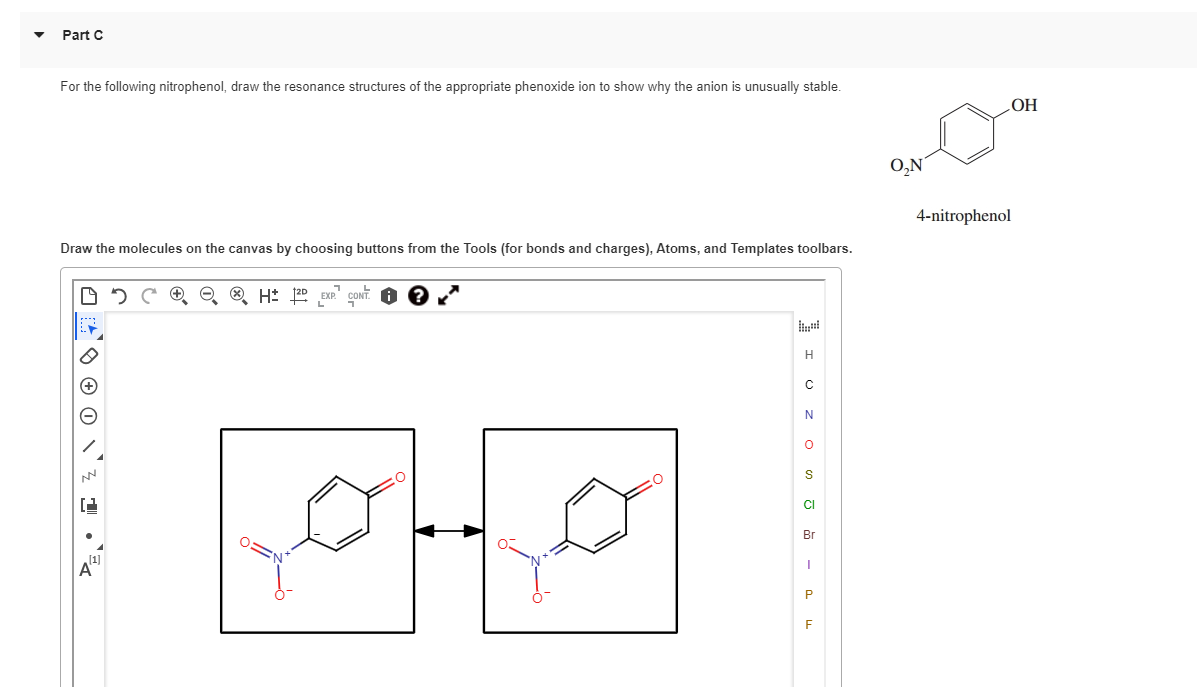This screenshot has width=1197, height=687.
Task: Toggle implicit hydrogens with H± tool
Action: click(x=265, y=295)
